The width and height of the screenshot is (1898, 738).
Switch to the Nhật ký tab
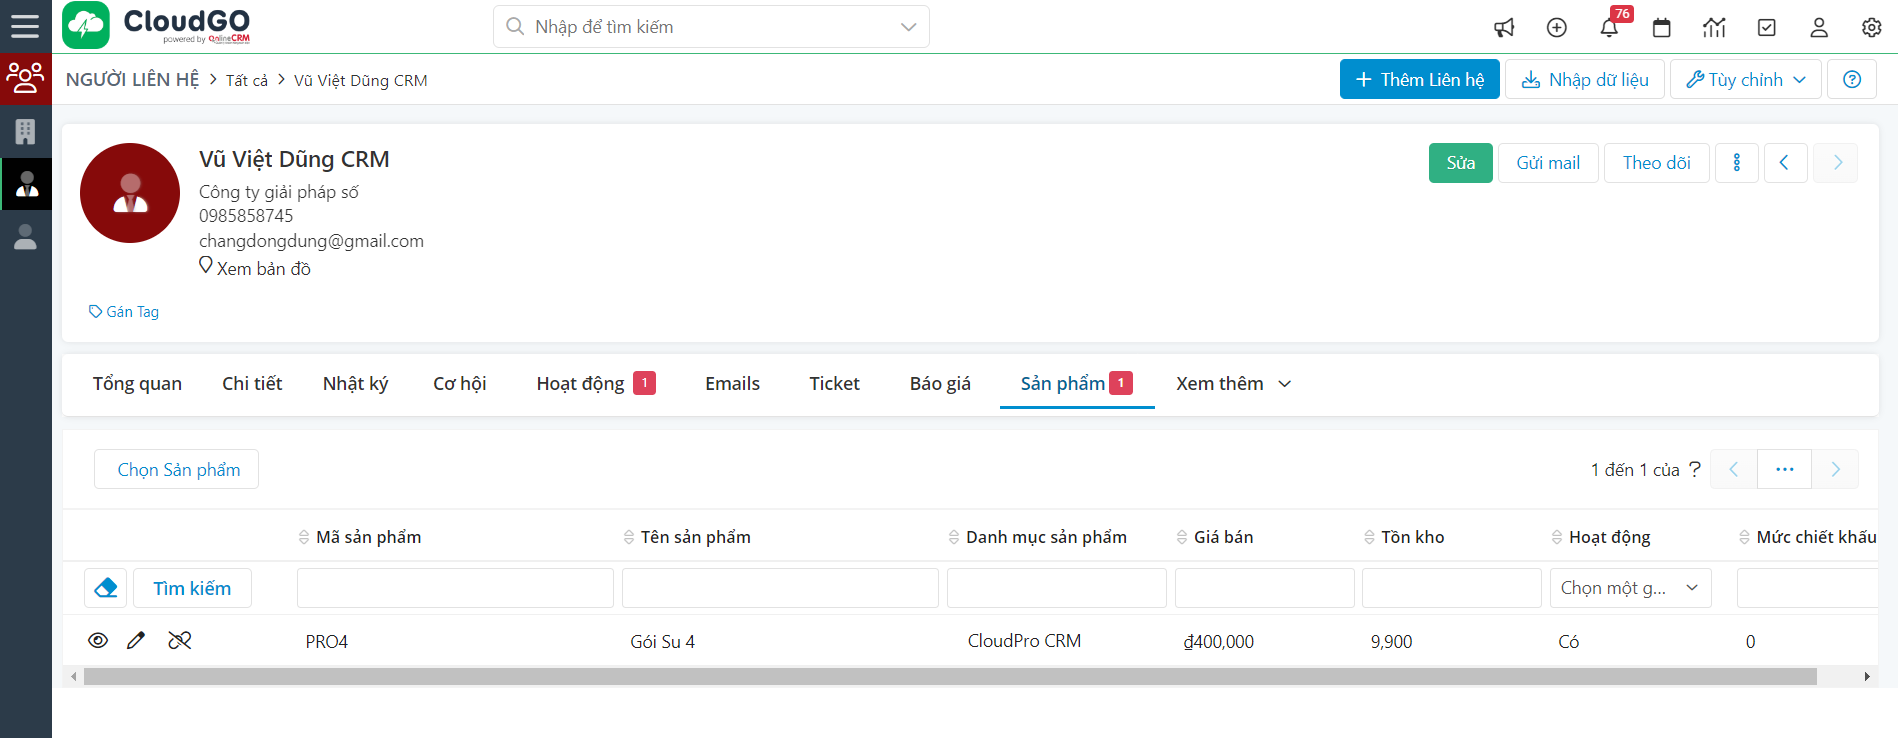pyautogui.click(x=355, y=384)
